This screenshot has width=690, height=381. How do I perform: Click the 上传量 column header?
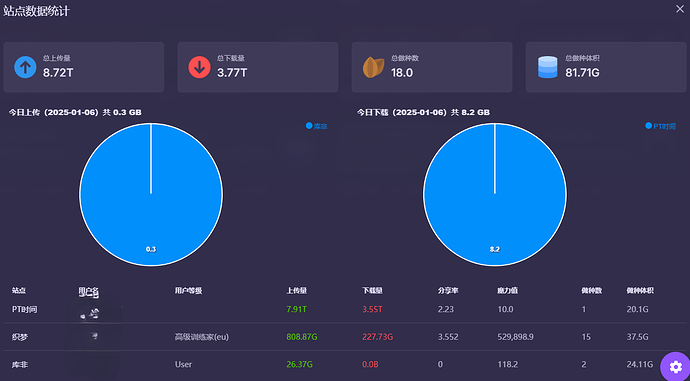pos(297,291)
